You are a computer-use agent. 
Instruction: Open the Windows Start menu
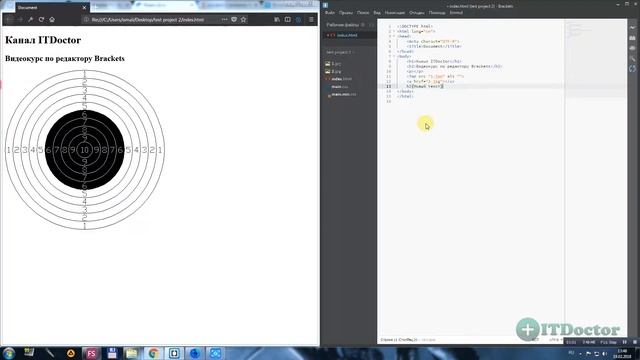[9, 353]
